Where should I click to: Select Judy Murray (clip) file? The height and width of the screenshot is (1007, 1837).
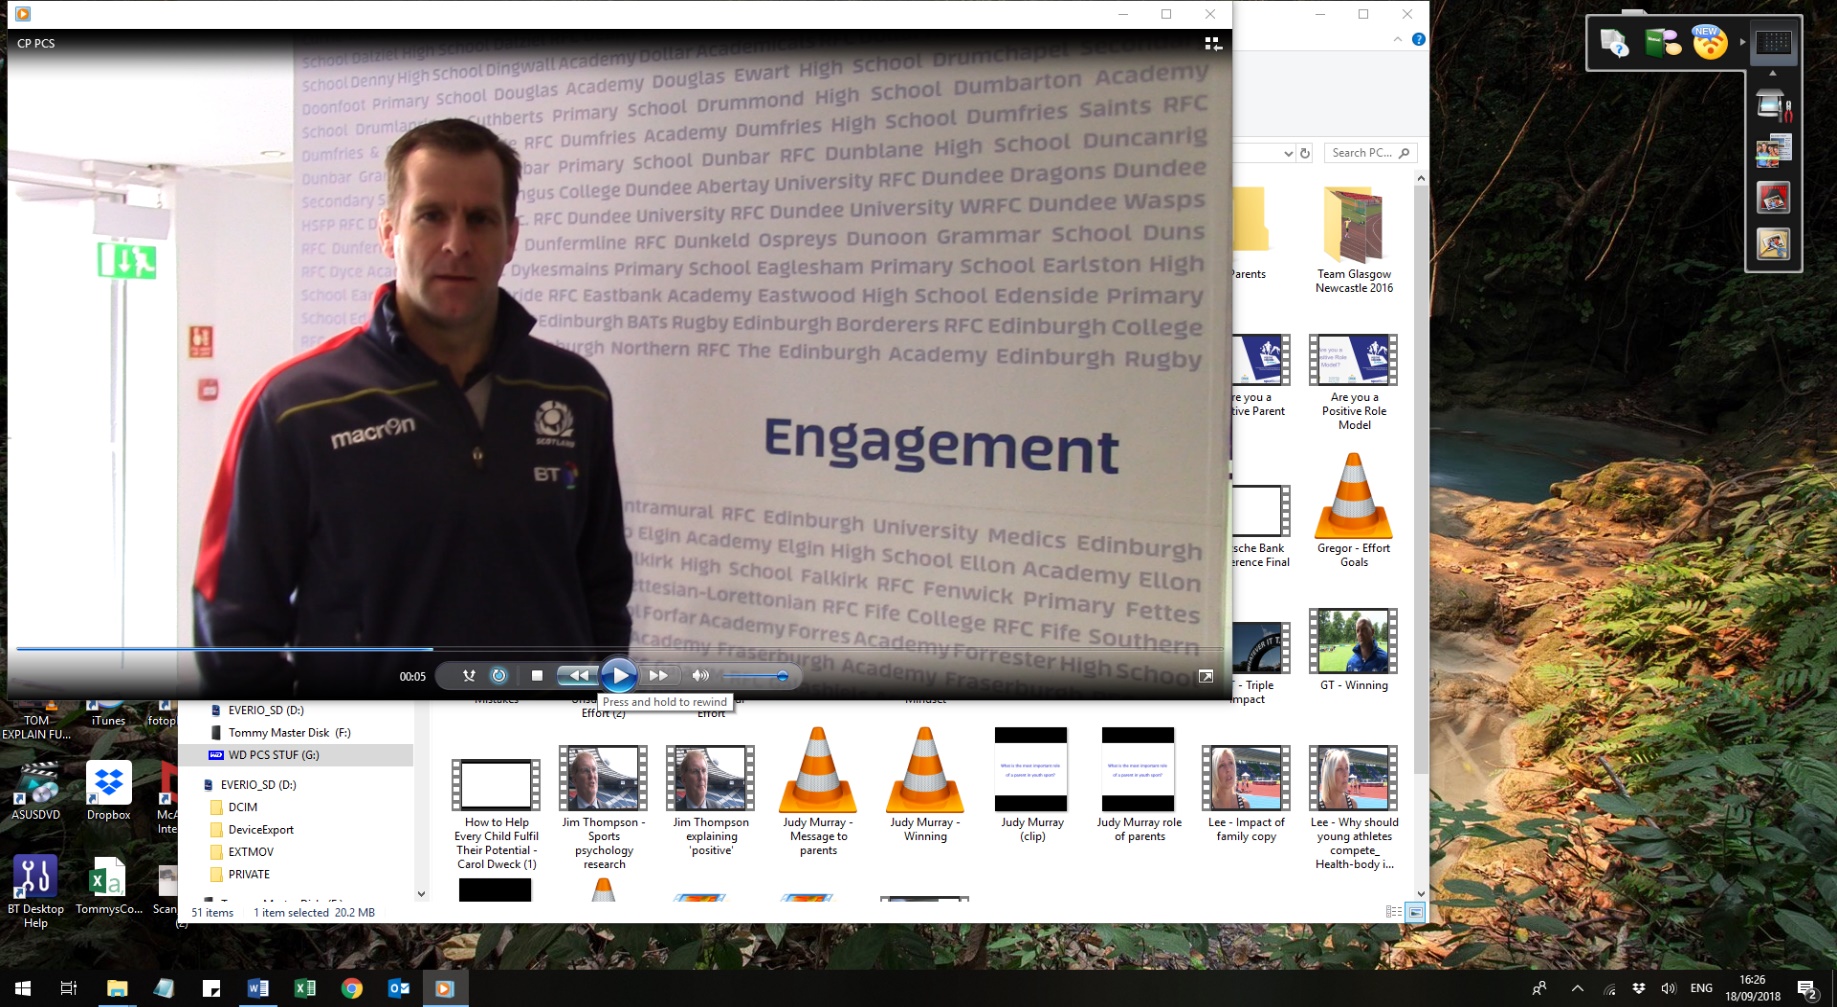pyautogui.click(x=1032, y=785)
